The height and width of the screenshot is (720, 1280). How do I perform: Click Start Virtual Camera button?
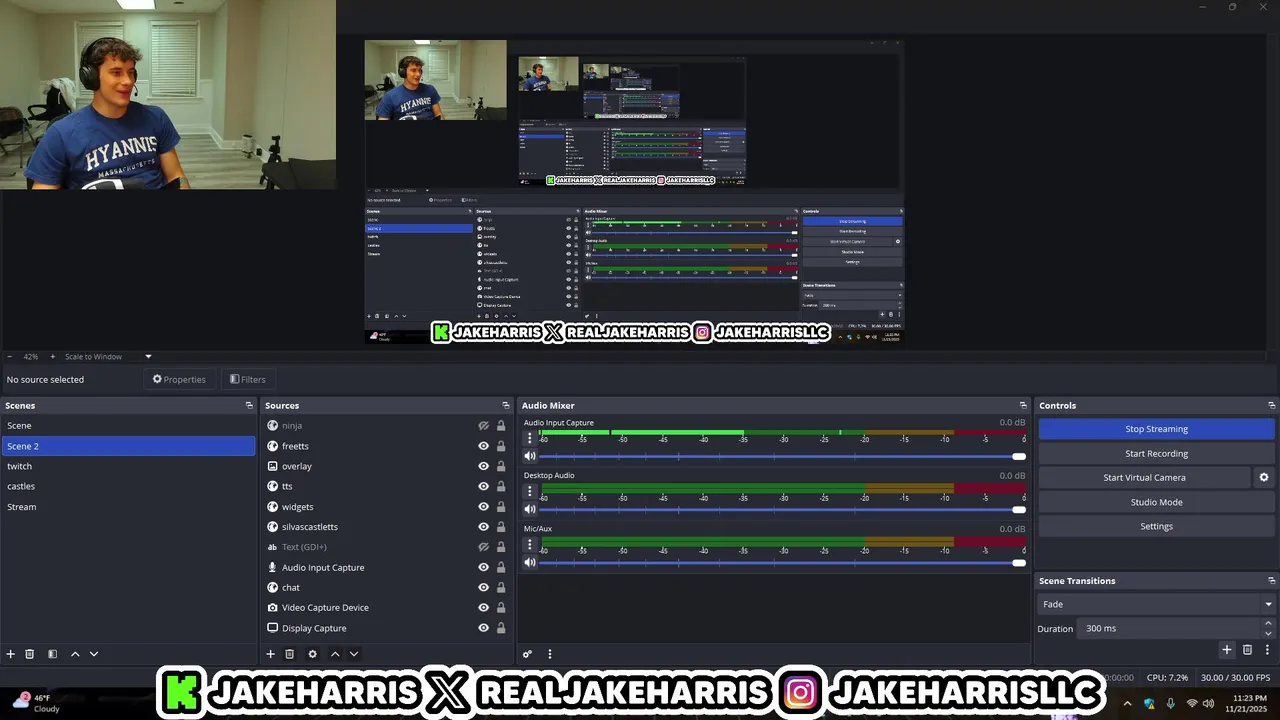[x=1145, y=478]
